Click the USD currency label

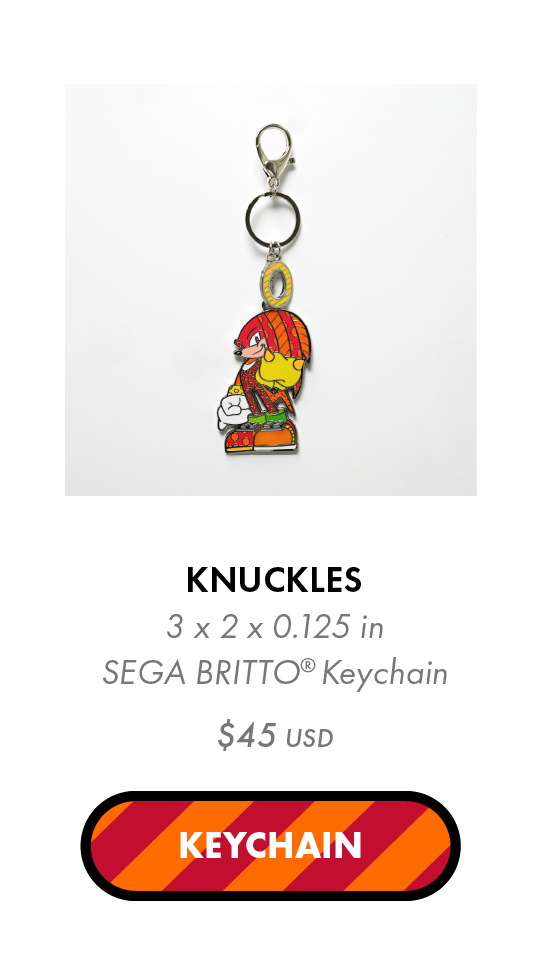(310, 739)
